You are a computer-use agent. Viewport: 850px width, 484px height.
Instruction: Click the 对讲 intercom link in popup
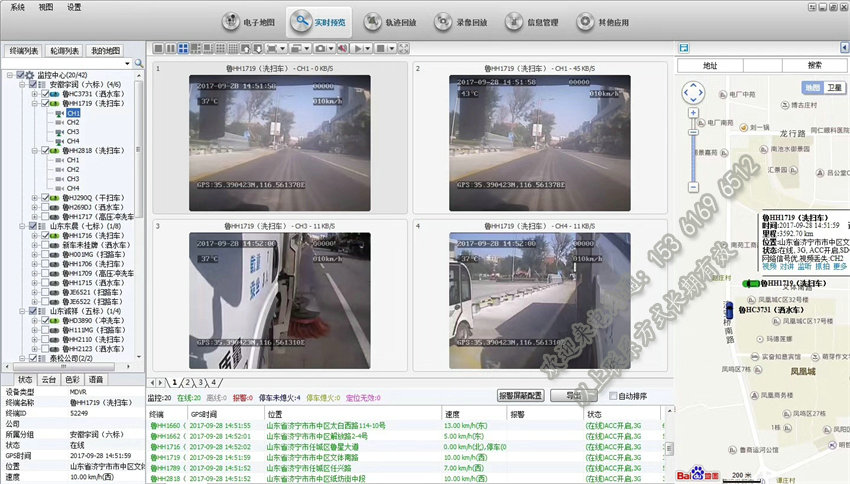(787, 266)
